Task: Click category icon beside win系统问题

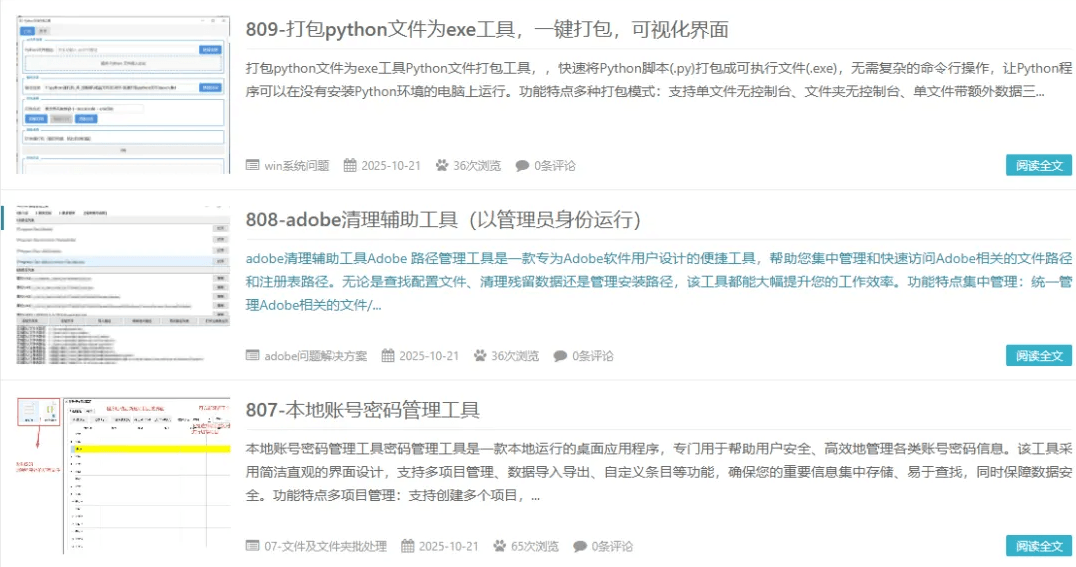Action: [x=253, y=165]
